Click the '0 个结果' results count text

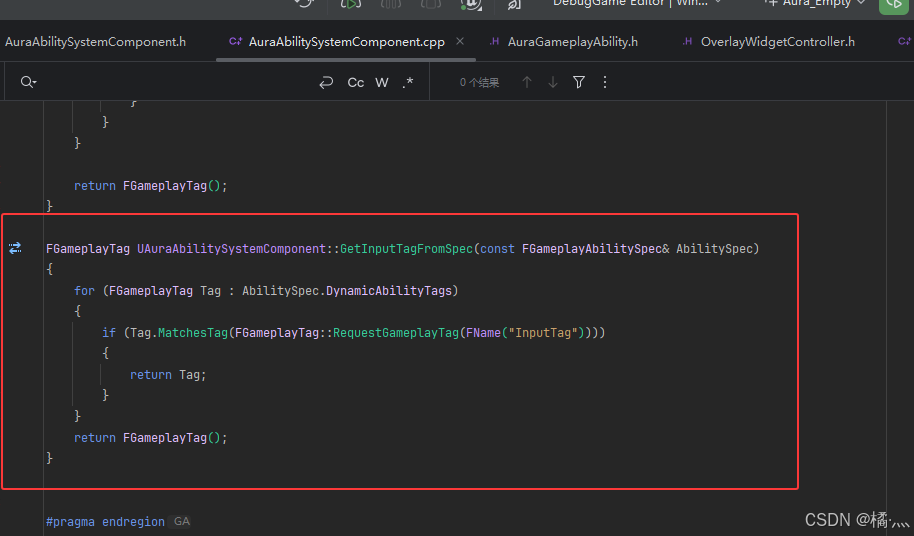point(479,83)
